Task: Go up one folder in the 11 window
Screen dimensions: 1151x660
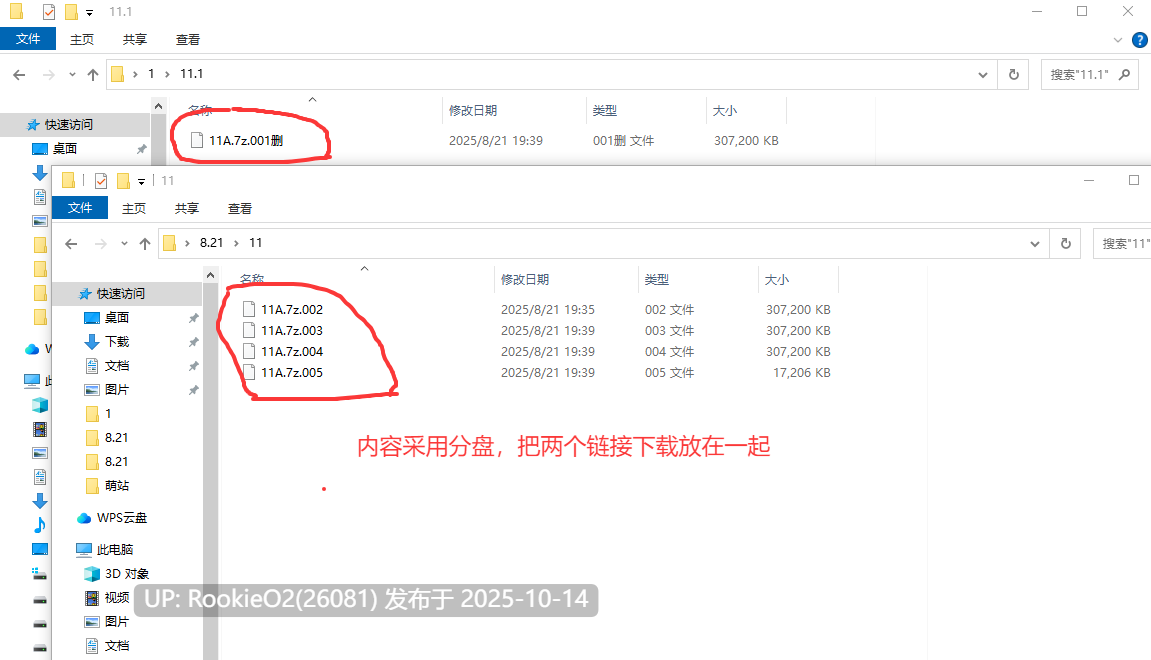Action: 145,244
